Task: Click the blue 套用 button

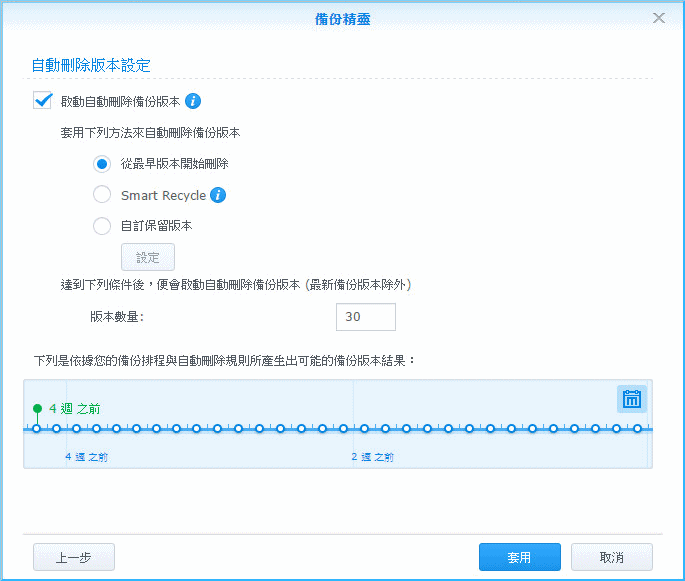Action: [519, 557]
